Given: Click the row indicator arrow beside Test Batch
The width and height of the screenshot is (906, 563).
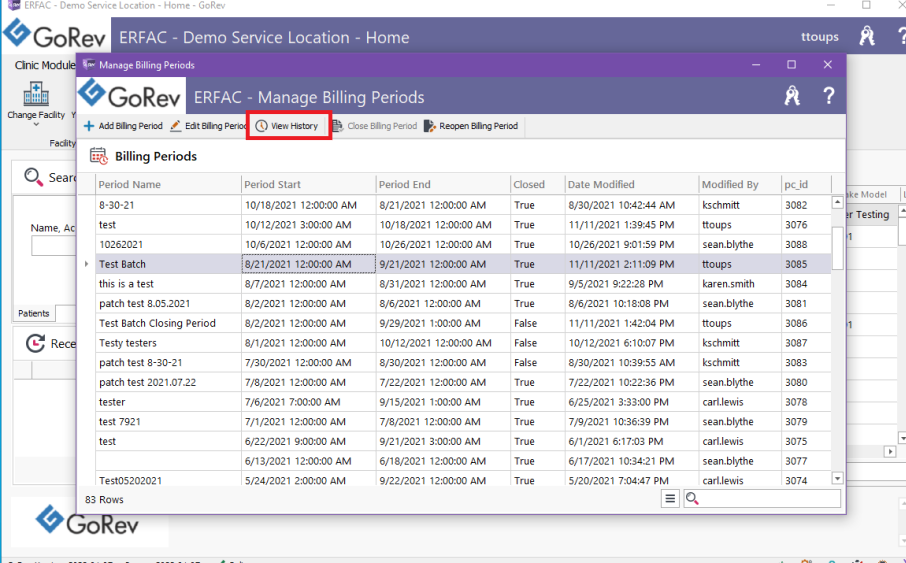Looking at the screenshot, I should click(x=87, y=264).
